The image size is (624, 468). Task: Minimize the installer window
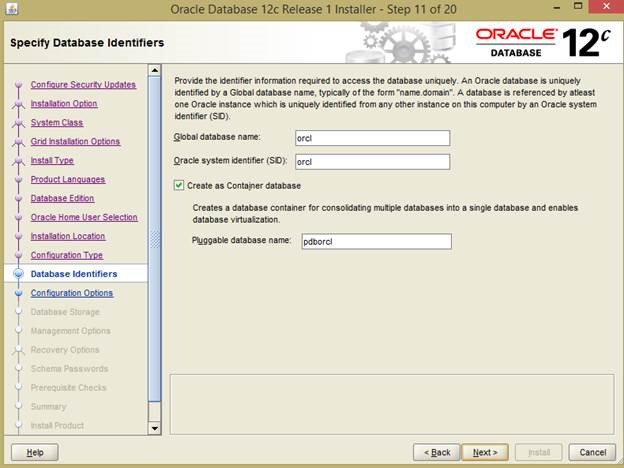pyautogui.click(x=557, y=7)
